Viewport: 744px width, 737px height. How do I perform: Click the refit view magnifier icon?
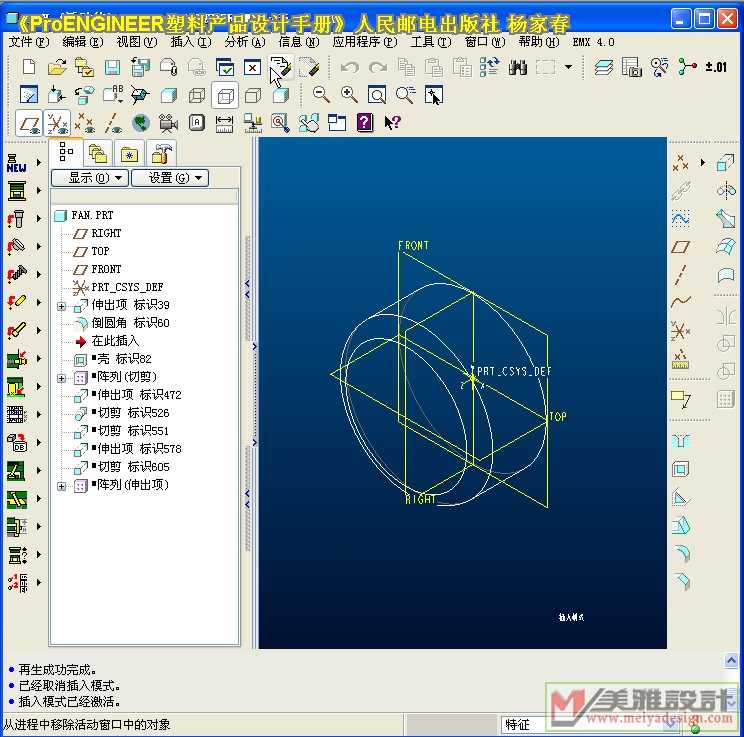tap(377, 95)
